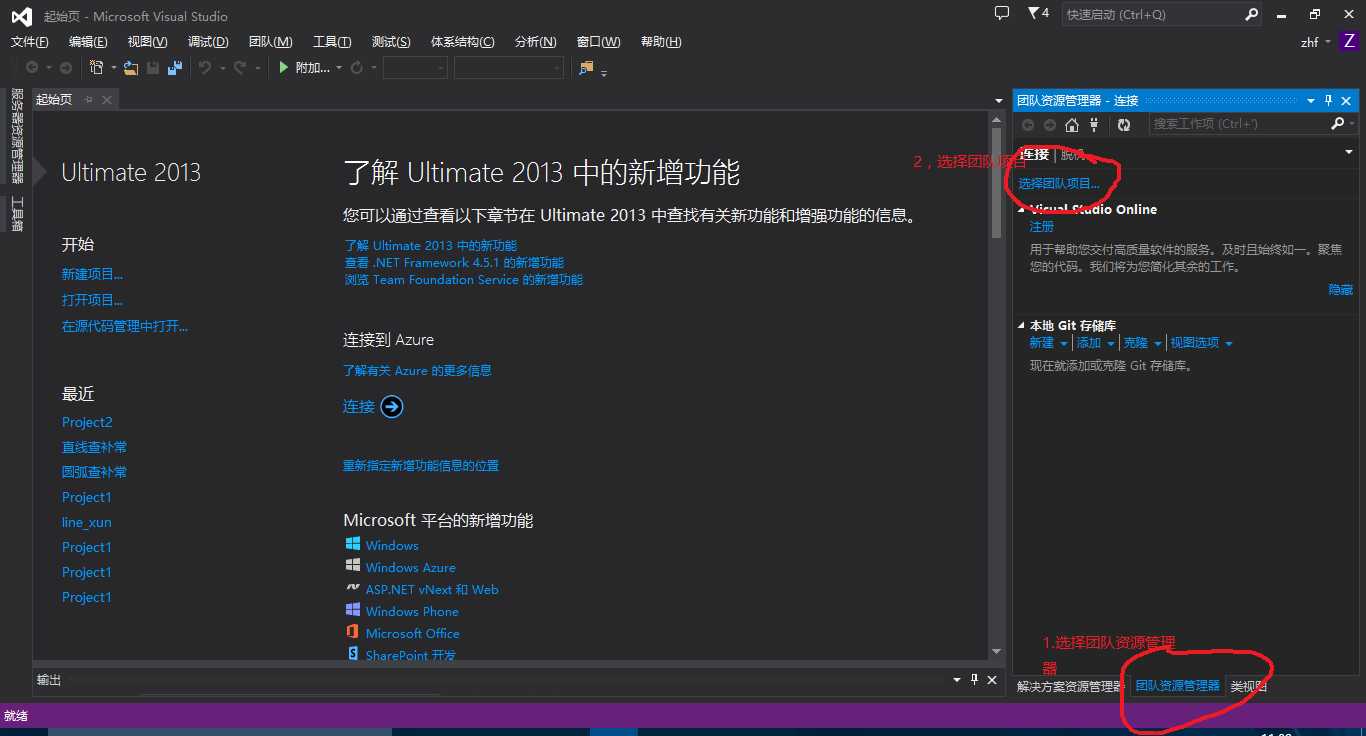Open the 克隆 Git repository dropdown
Image resolution: width=1366 pixels, height=736 pixels.
pyautogui.click(x=1158, y=343)
